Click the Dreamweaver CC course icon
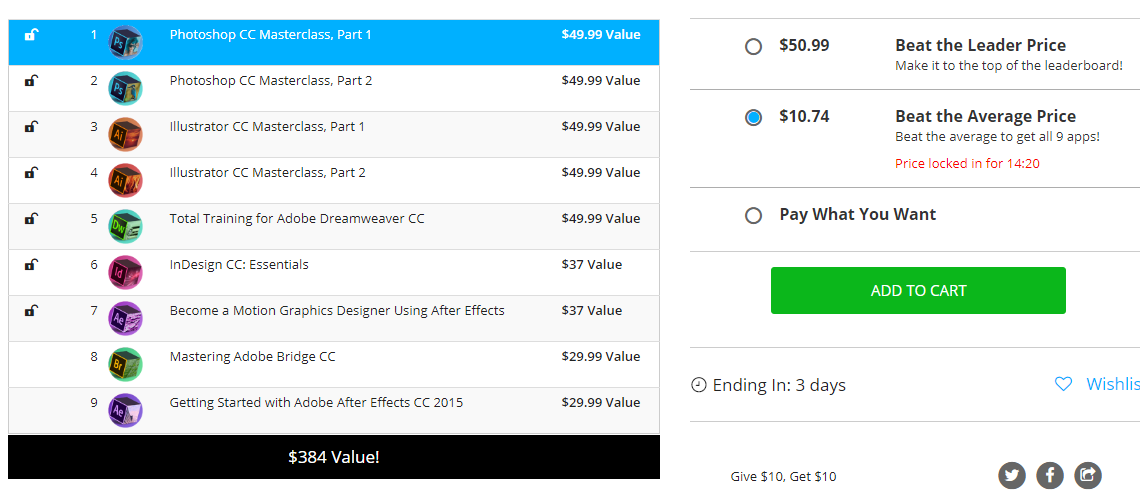1140x500 pixels. click(x=125, y=226)
